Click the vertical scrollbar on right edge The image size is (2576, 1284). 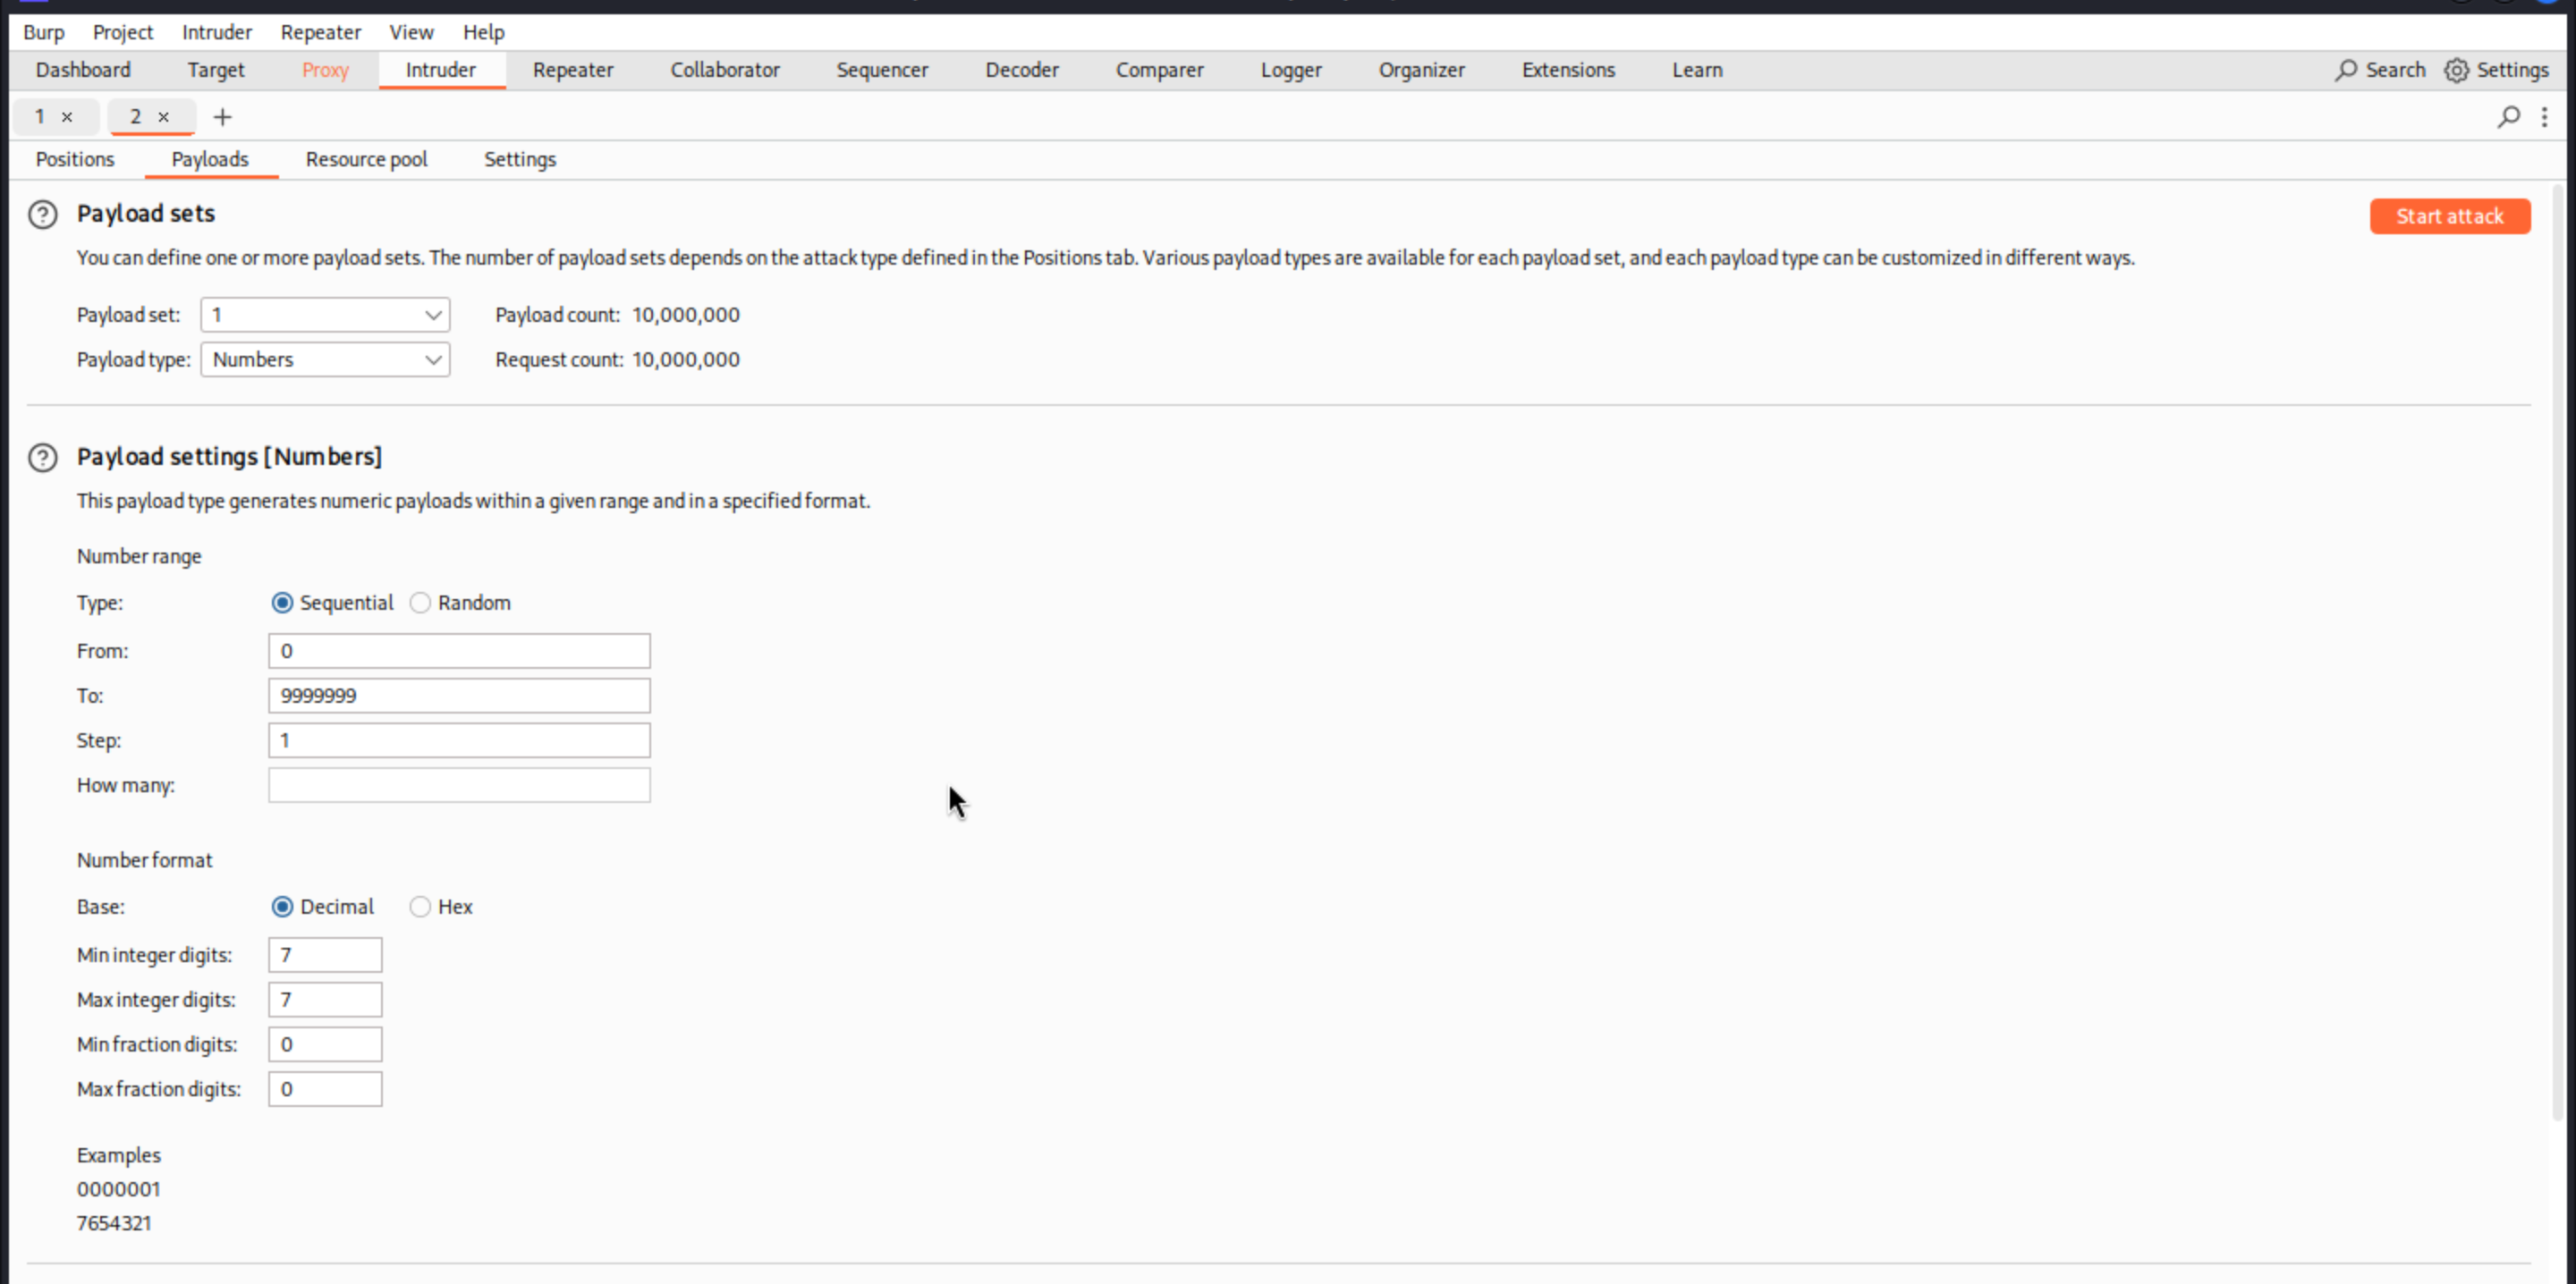click(2557, 650)
